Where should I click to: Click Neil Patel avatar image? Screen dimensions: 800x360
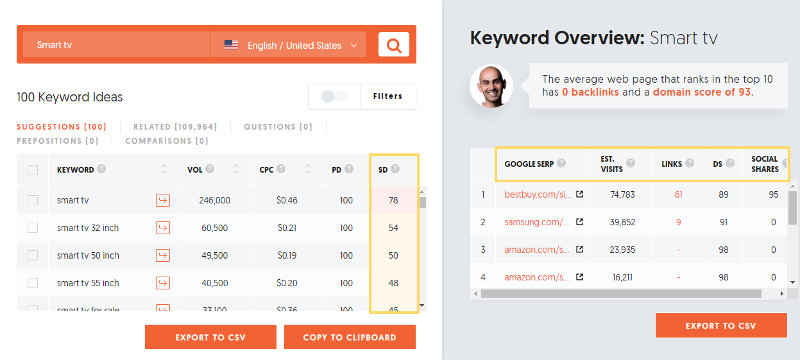point(491,86)
